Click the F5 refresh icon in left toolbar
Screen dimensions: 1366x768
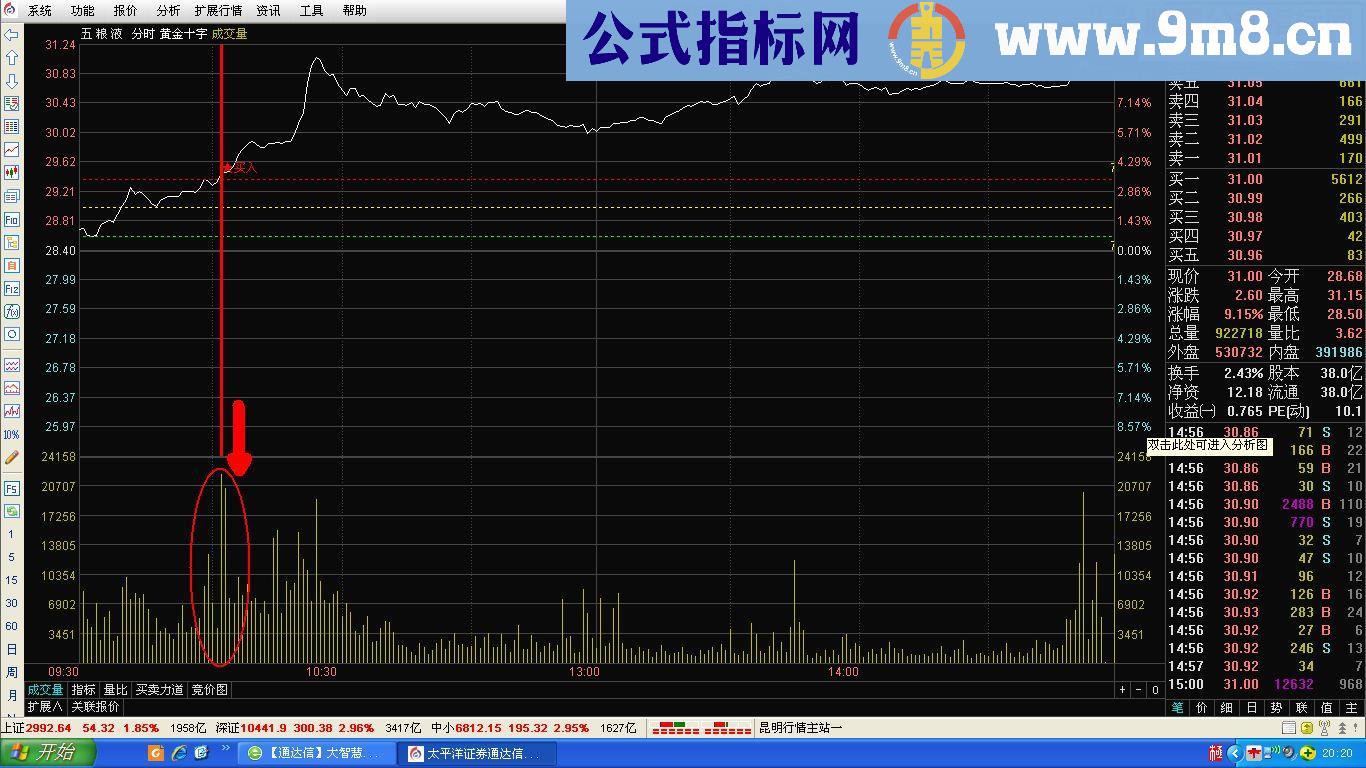tap(14, 488)
